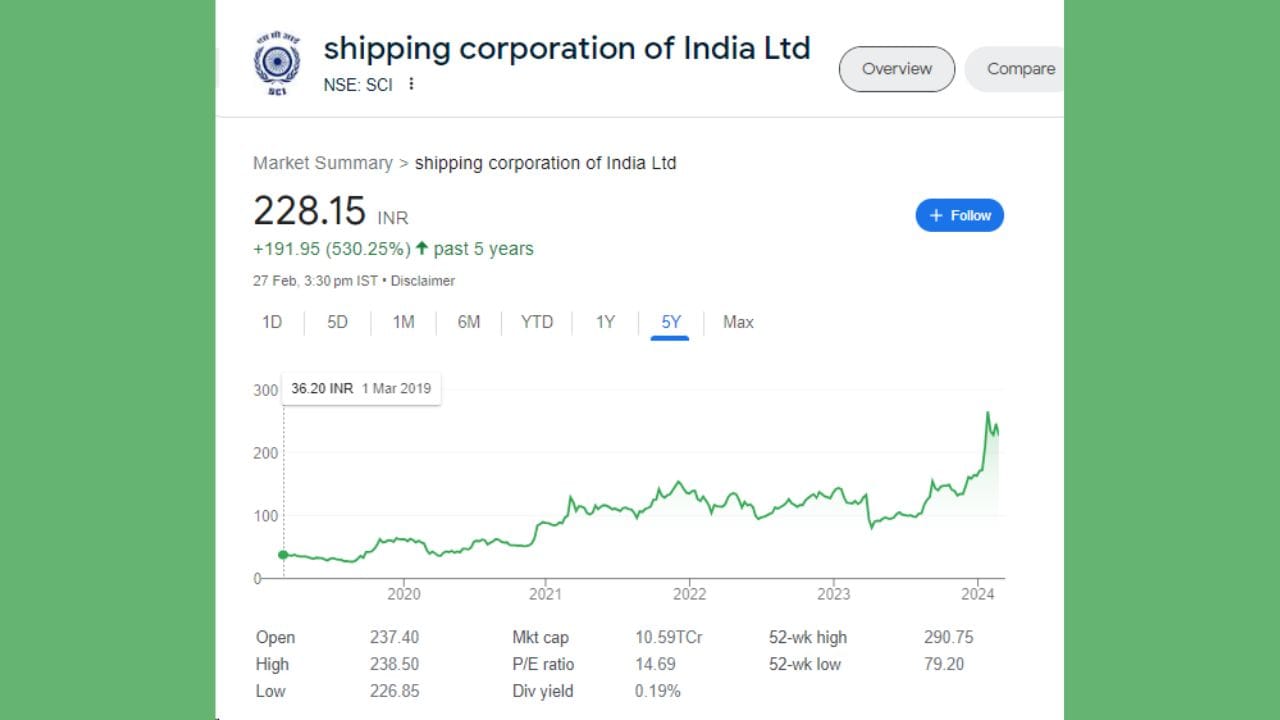1280x720 pixels.
Task: Open the Overview tab
Action: click(896, 69)
